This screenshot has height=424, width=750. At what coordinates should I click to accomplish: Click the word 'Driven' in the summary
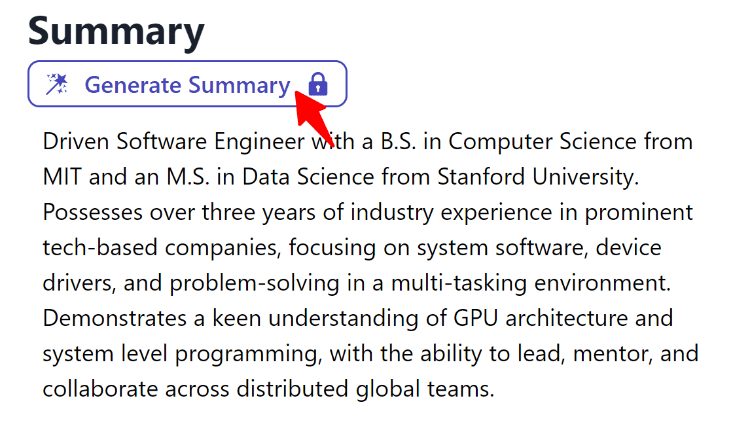(76, 142)
